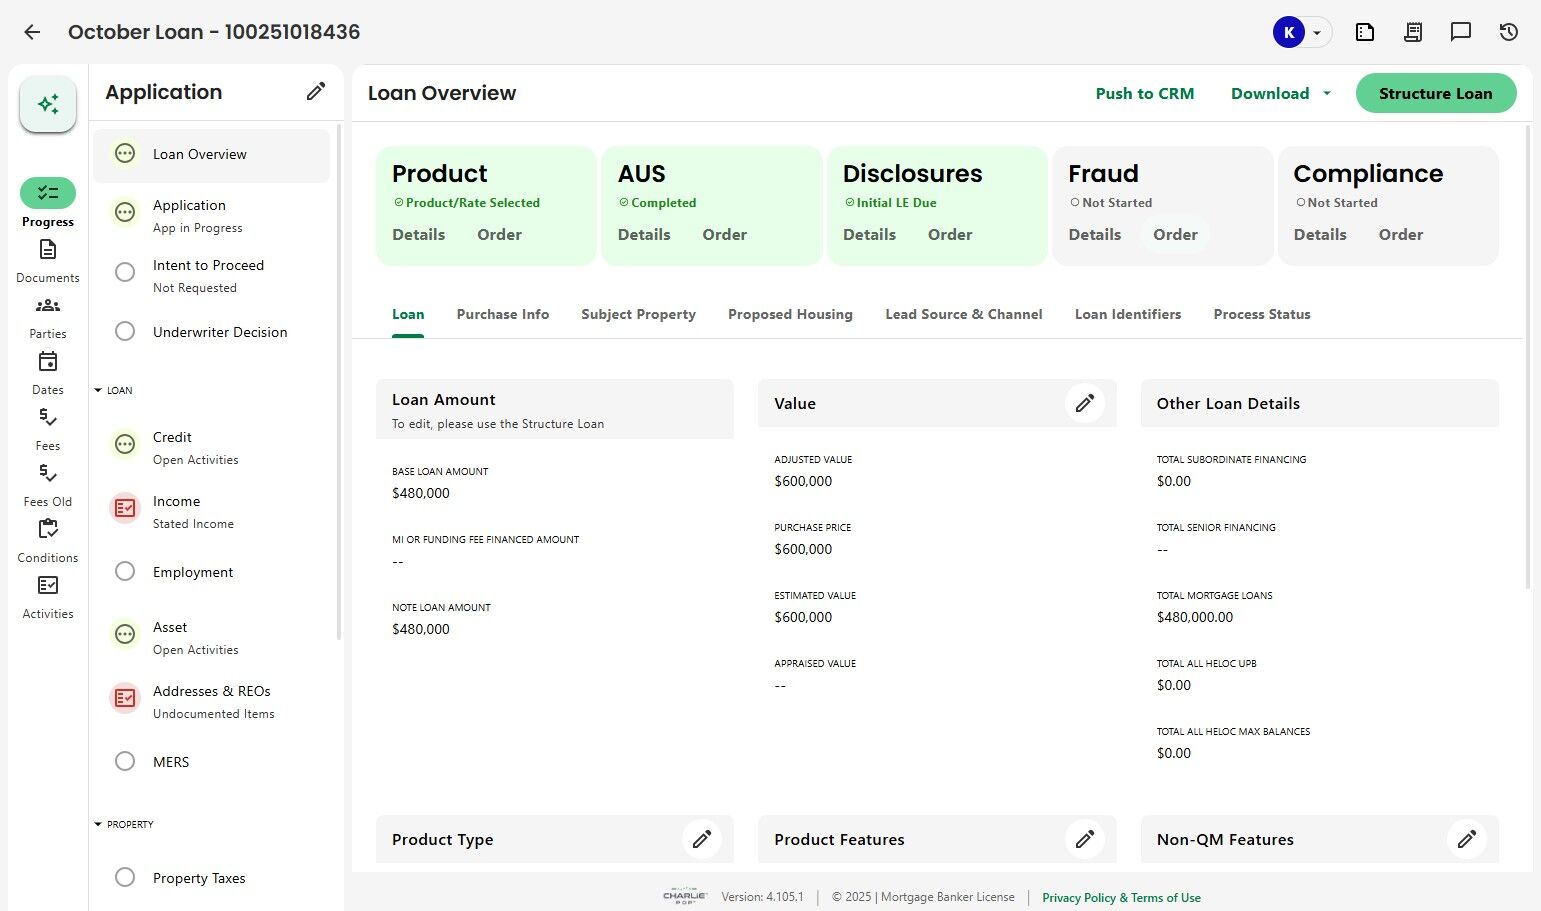
Task: Open the AI sparkle assistant button
Action: coord(48,104)
